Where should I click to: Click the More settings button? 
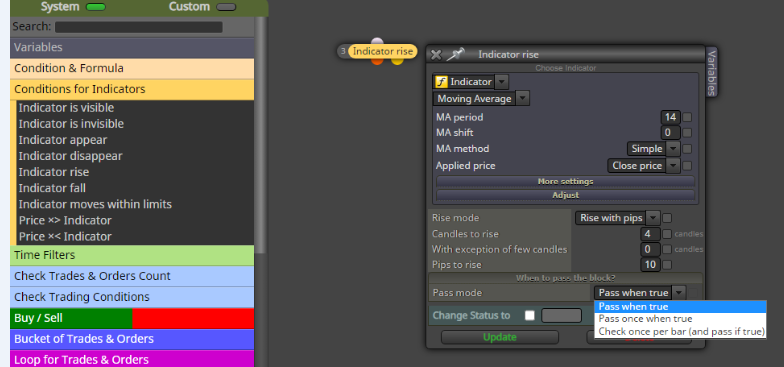coord(566,181)
